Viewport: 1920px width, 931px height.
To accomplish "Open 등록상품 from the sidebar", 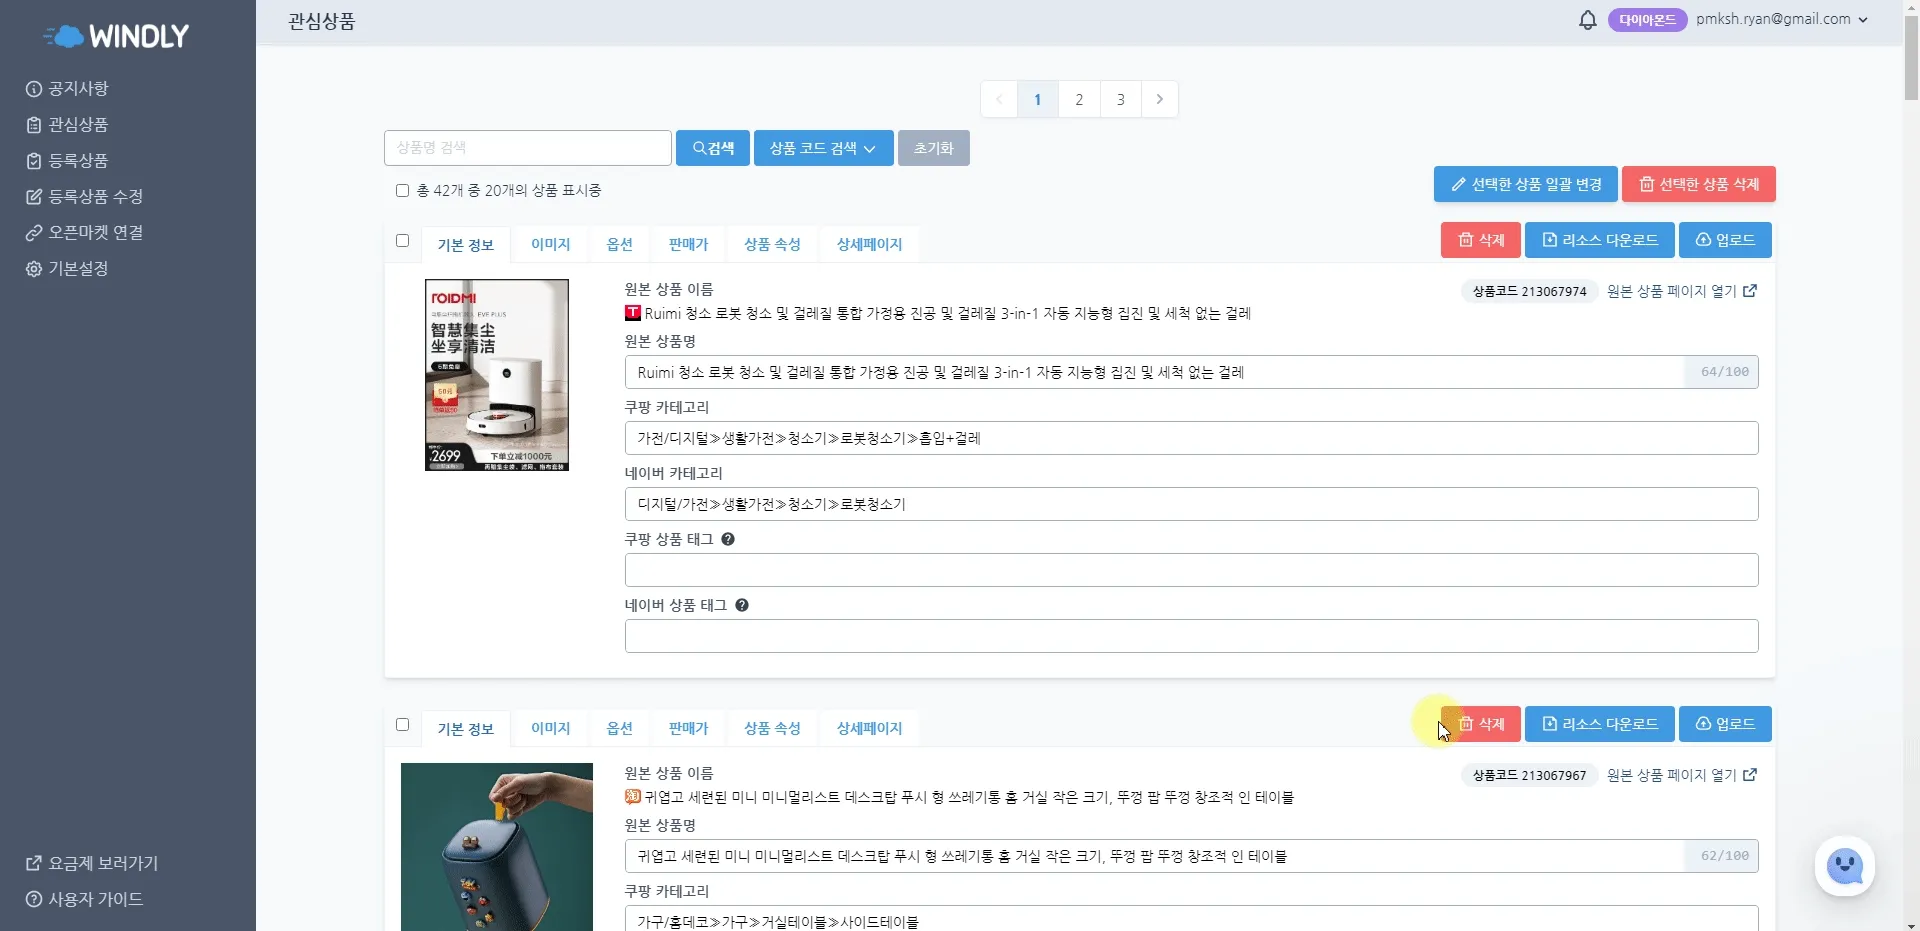I will pyautogui.click(x=67, y=161).
